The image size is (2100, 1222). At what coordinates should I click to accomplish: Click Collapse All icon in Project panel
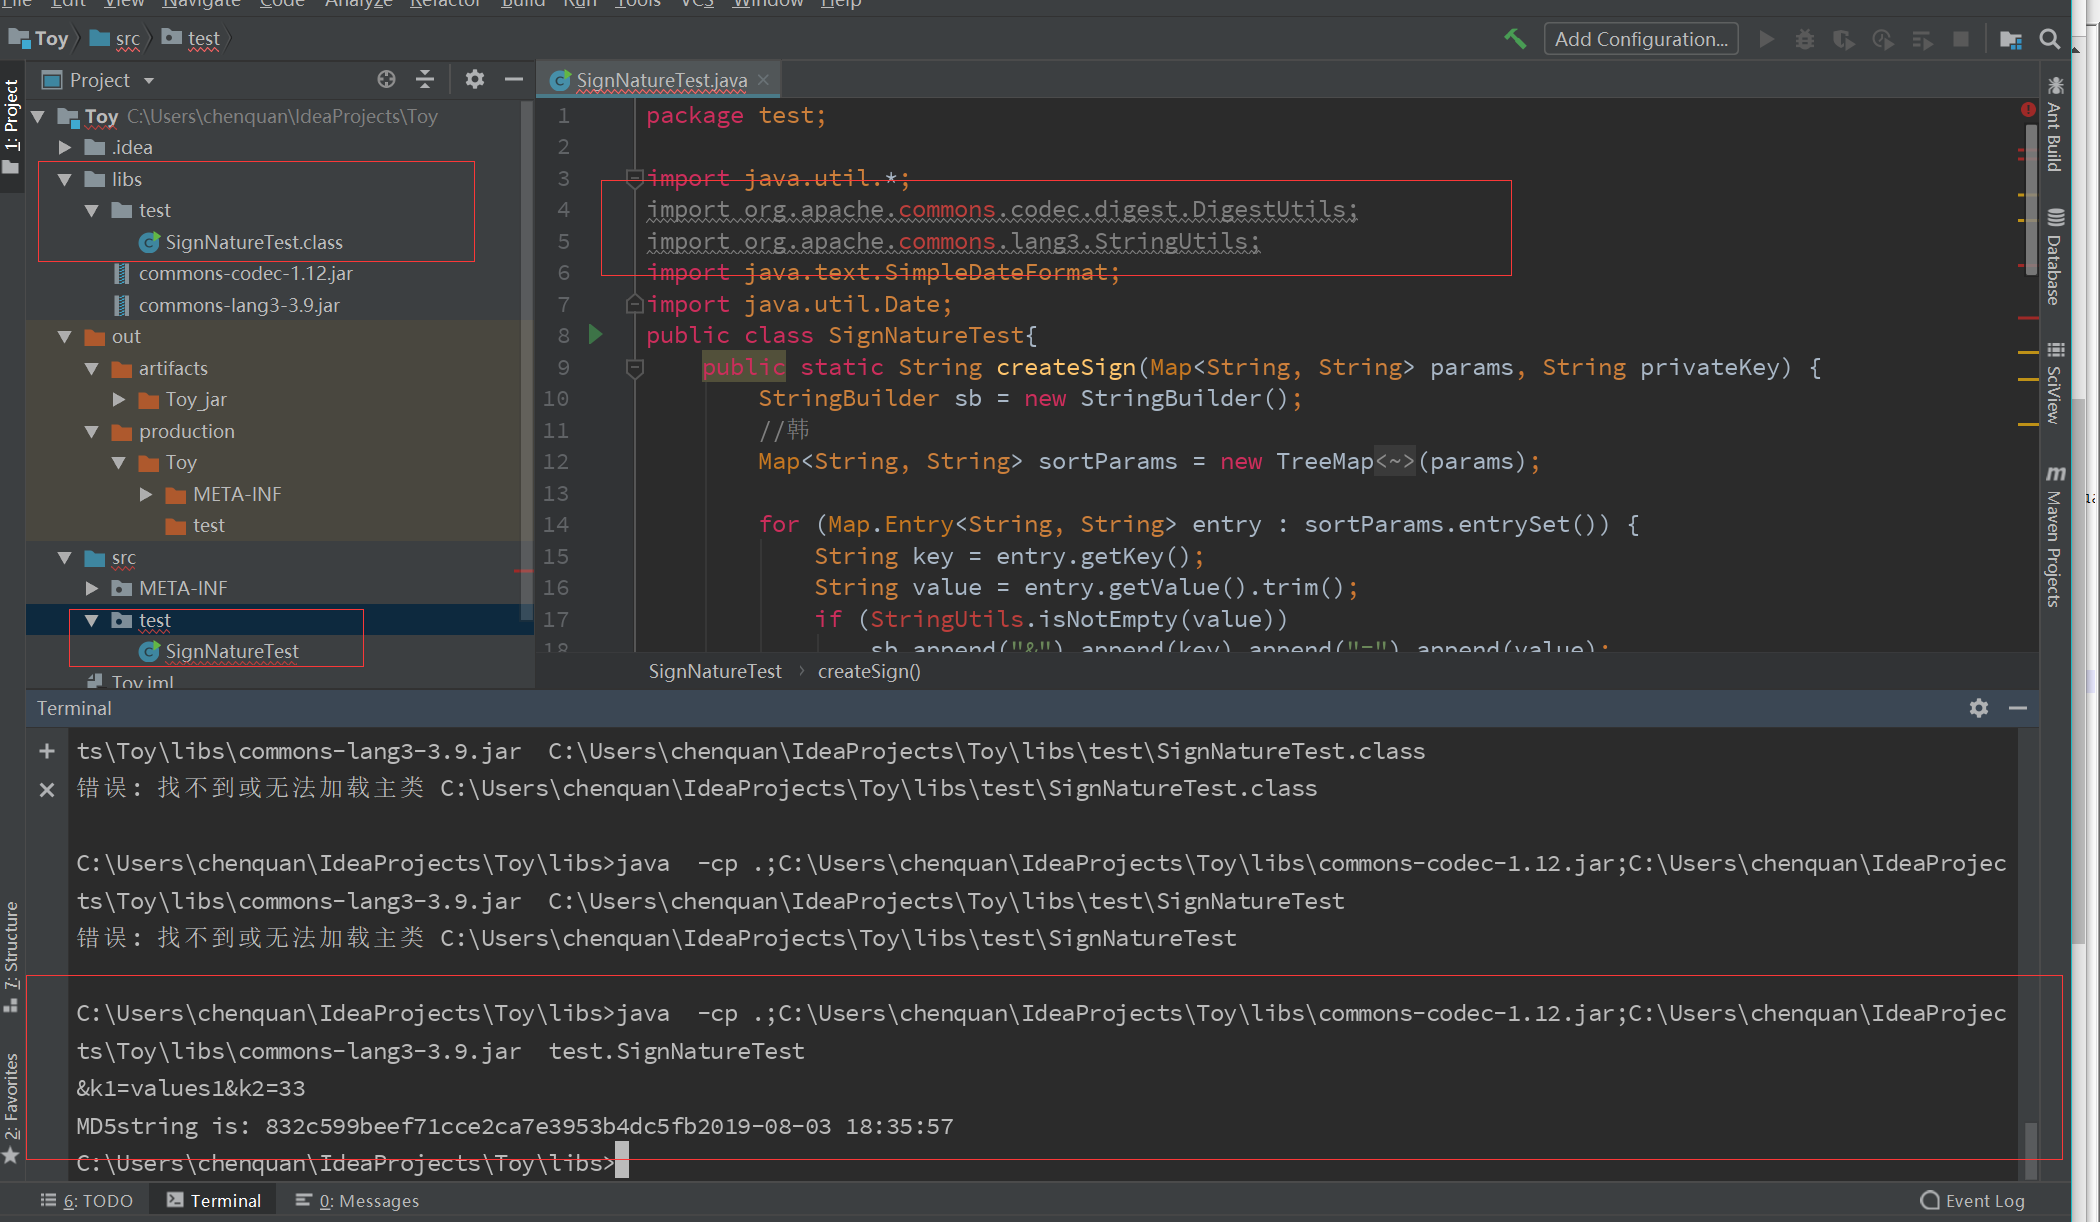(425, 79)
